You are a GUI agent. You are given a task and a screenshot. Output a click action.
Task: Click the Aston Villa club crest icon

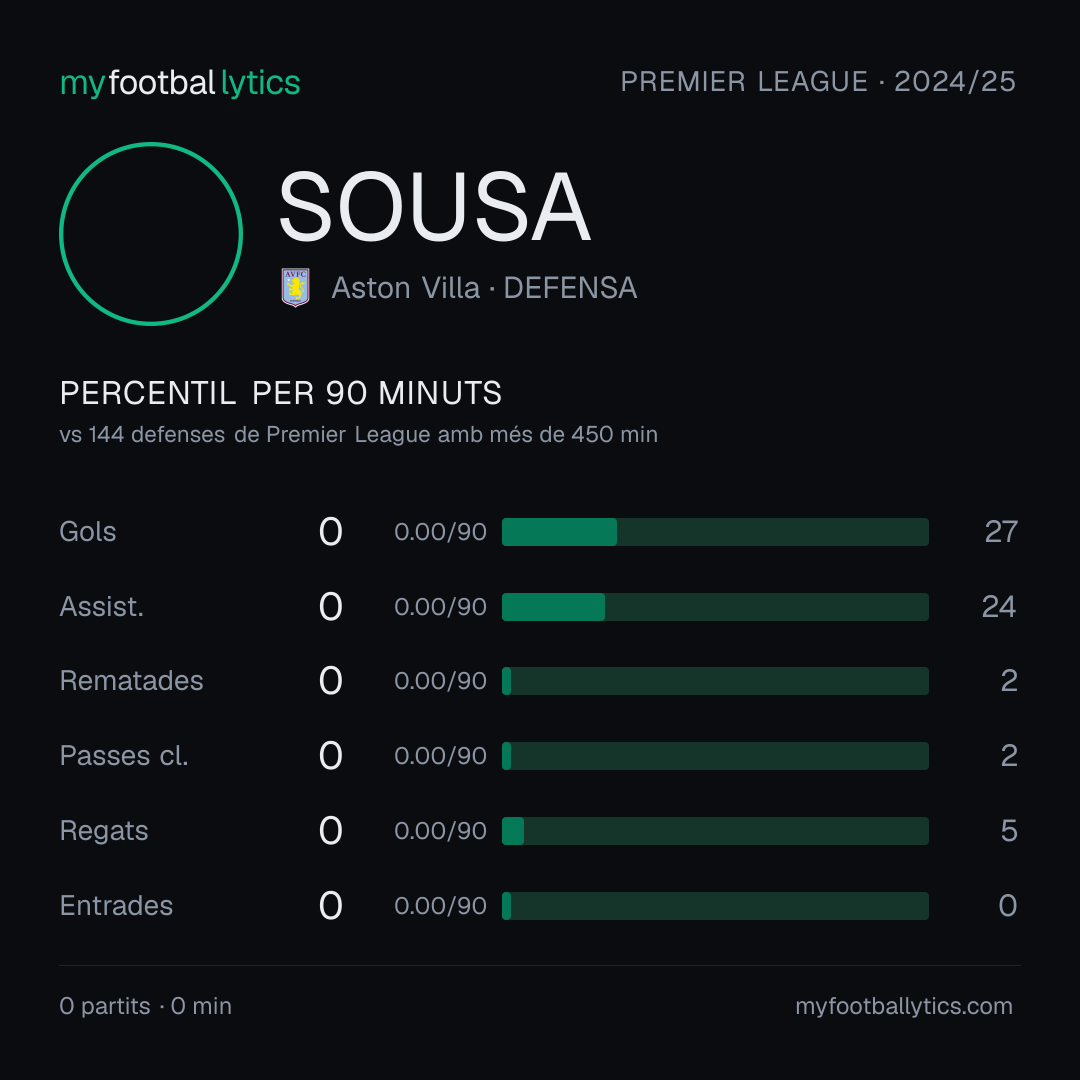pos(295,287)
